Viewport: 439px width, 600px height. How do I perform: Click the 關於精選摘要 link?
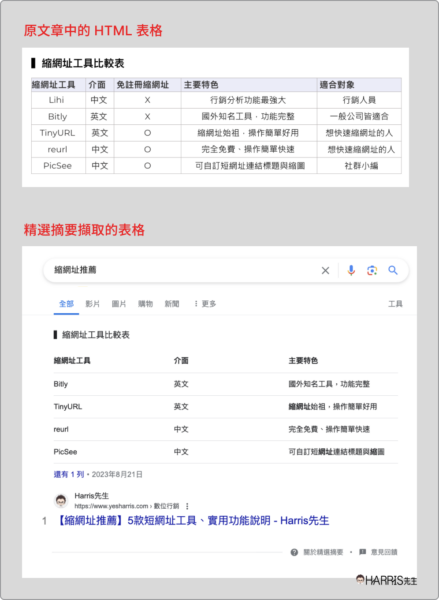323,552
